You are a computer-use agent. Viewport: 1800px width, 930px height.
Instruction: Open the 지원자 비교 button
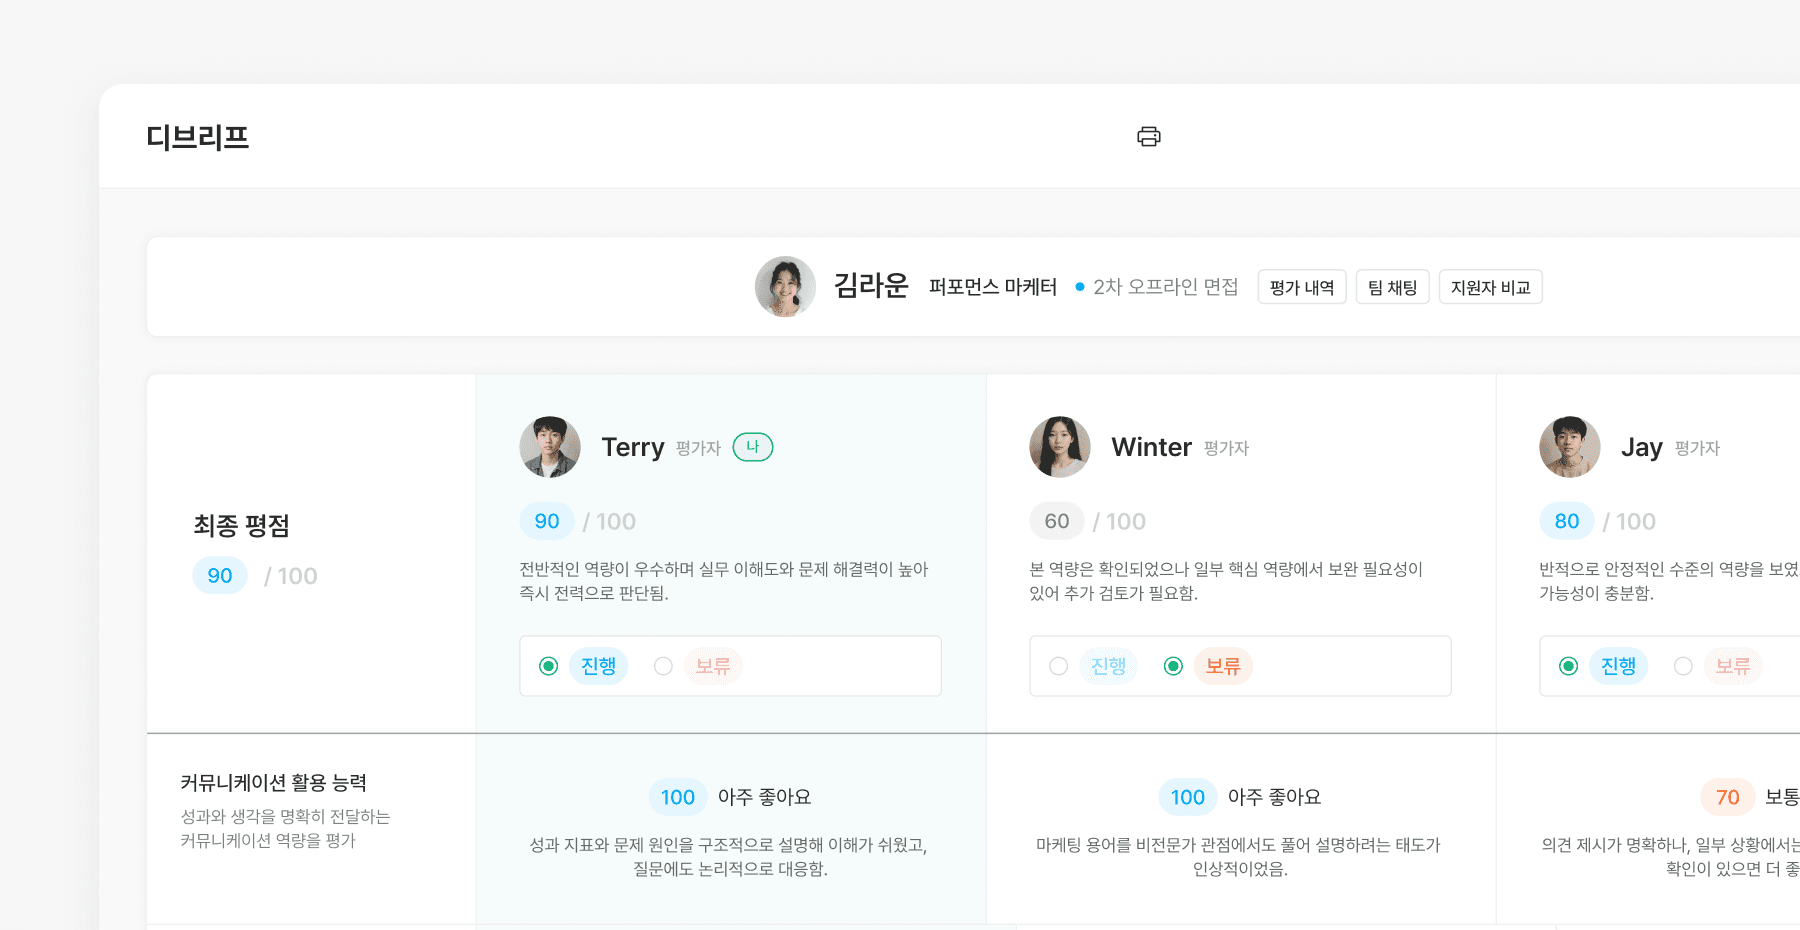[1490, 287]
